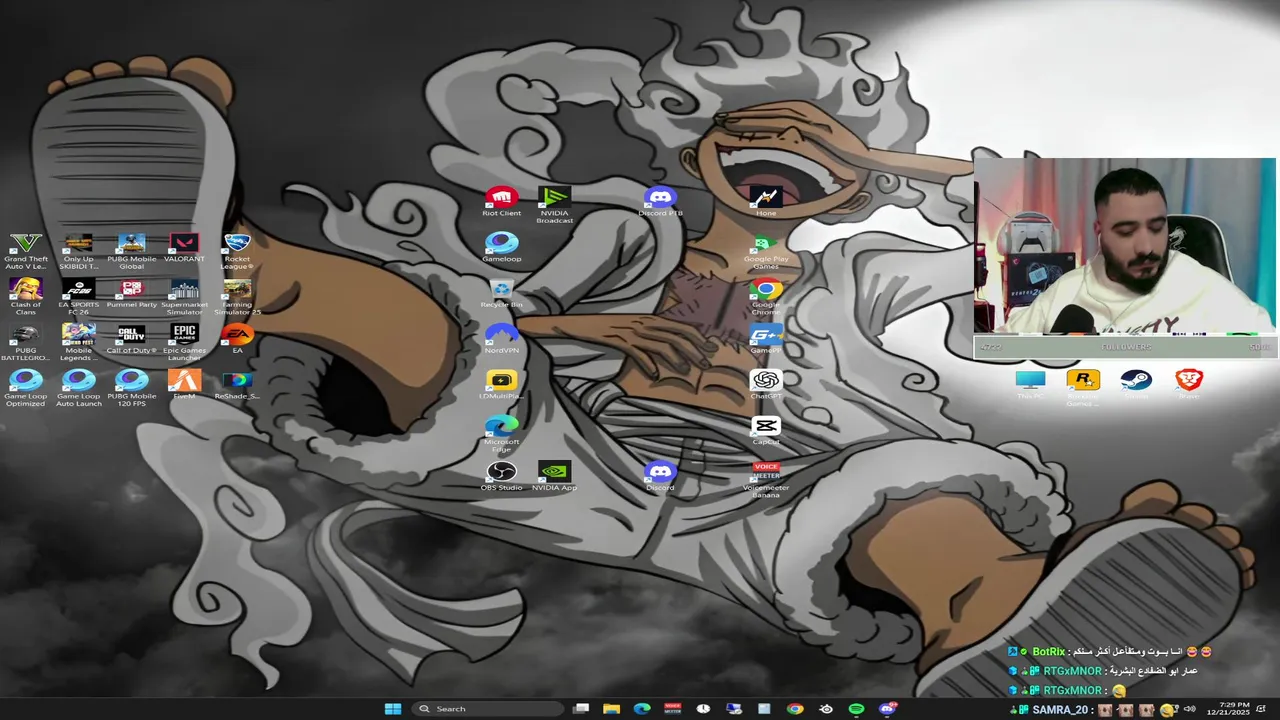Select the Gameloop icon below Riot Client

(501, 247)
